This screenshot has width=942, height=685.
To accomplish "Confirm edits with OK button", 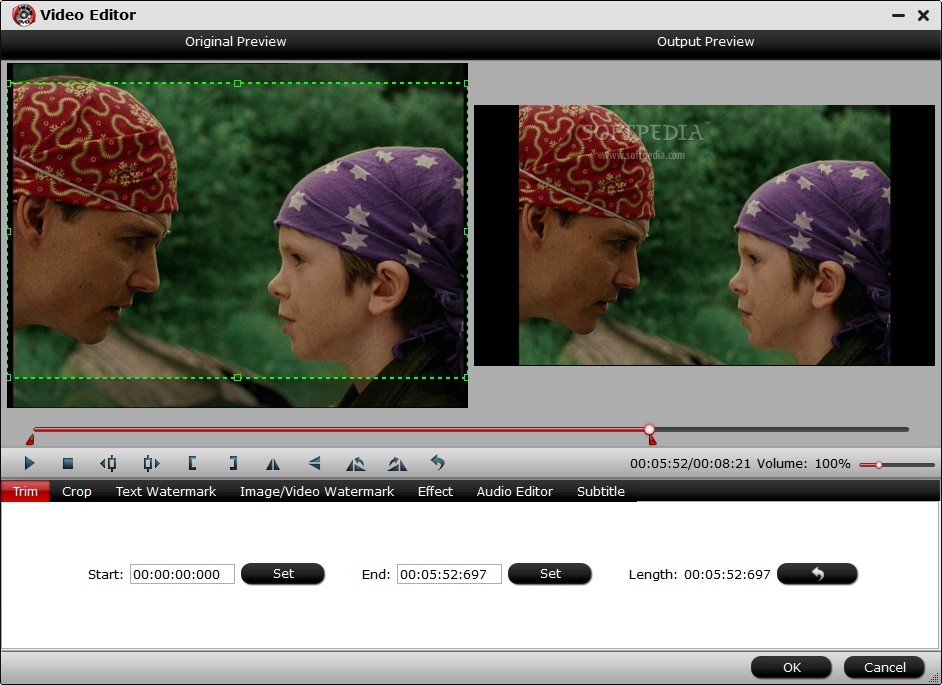I will pos(791,667).
